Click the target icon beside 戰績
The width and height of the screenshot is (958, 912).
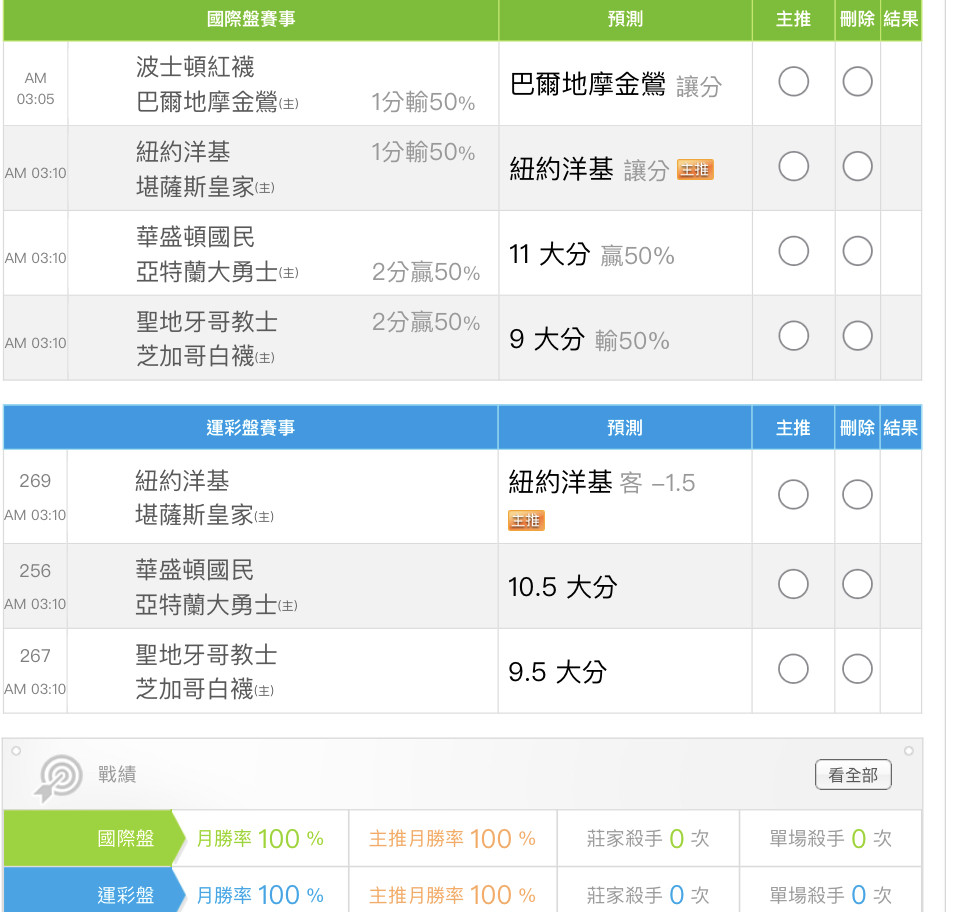pyautogui.click(x=59, y=777)
